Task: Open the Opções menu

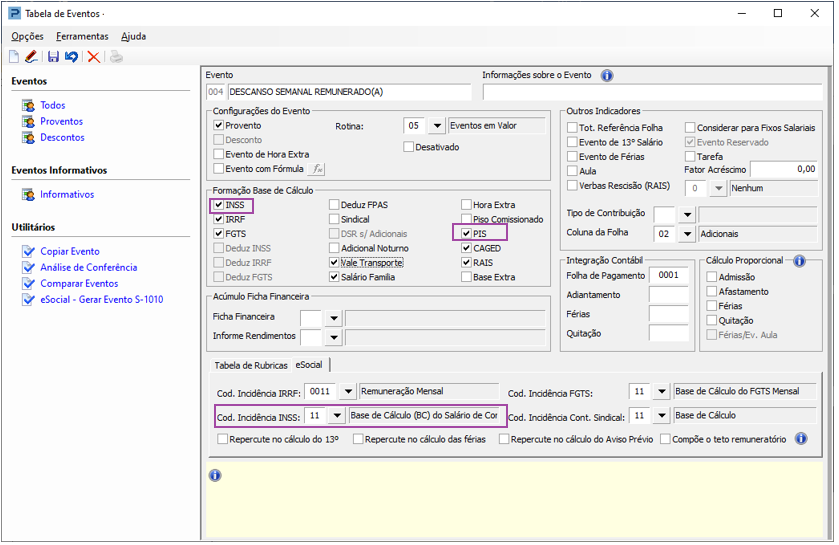Action: (27, 36)
